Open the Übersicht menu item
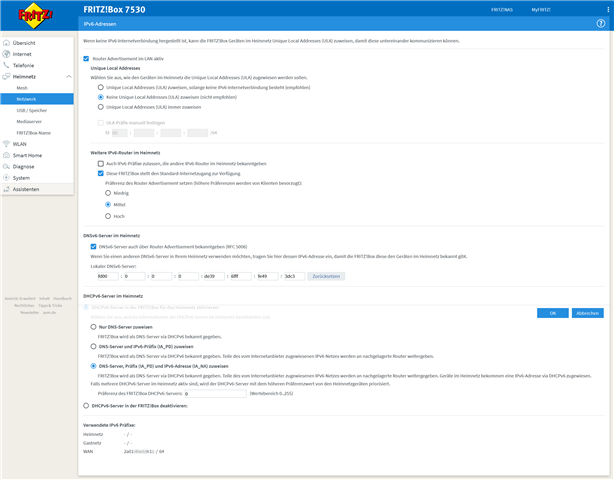Viewport: 614px width, 480px height. point(24,43)
